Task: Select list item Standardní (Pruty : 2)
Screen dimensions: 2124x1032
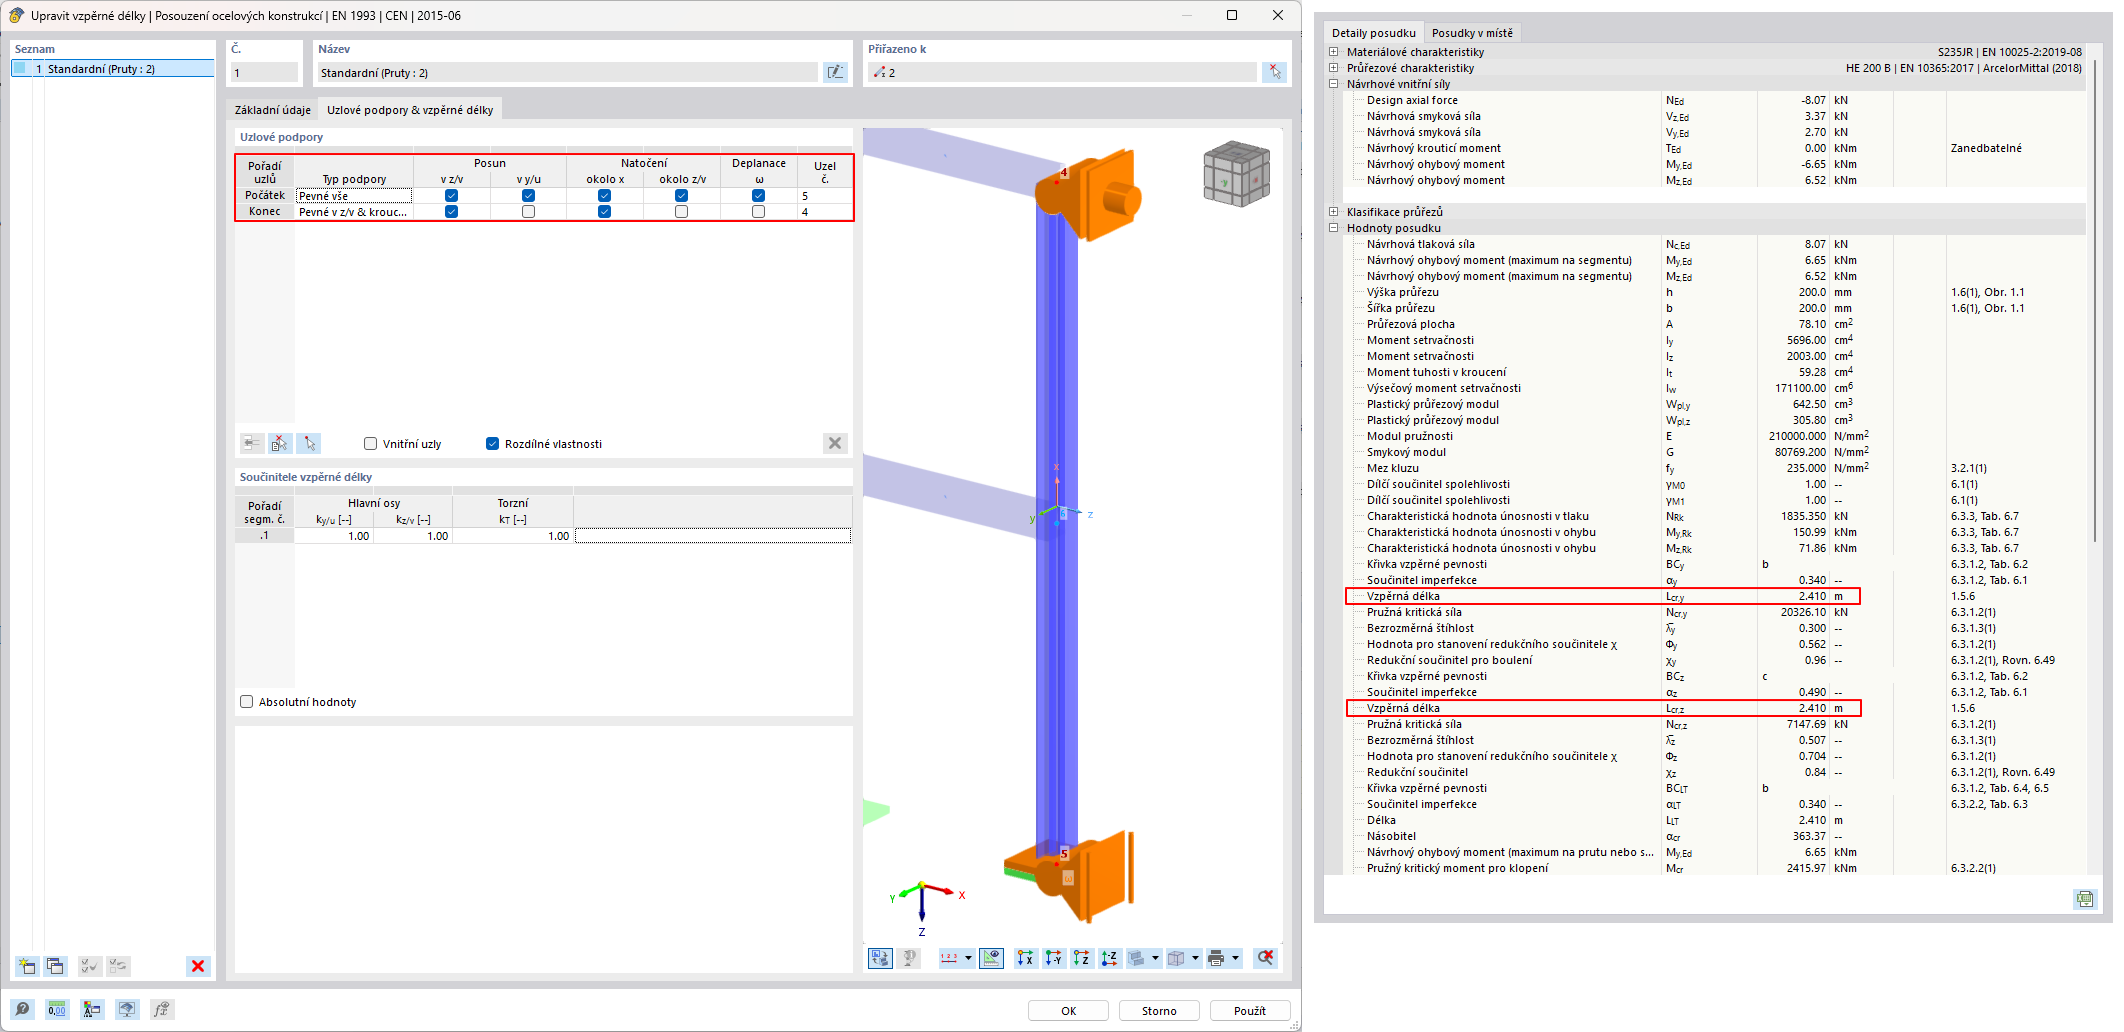Action: pos(112,69)
